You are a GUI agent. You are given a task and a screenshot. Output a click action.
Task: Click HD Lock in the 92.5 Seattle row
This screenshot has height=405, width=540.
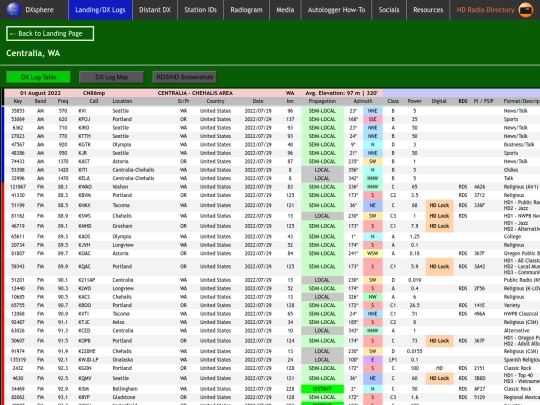point(439,378)
